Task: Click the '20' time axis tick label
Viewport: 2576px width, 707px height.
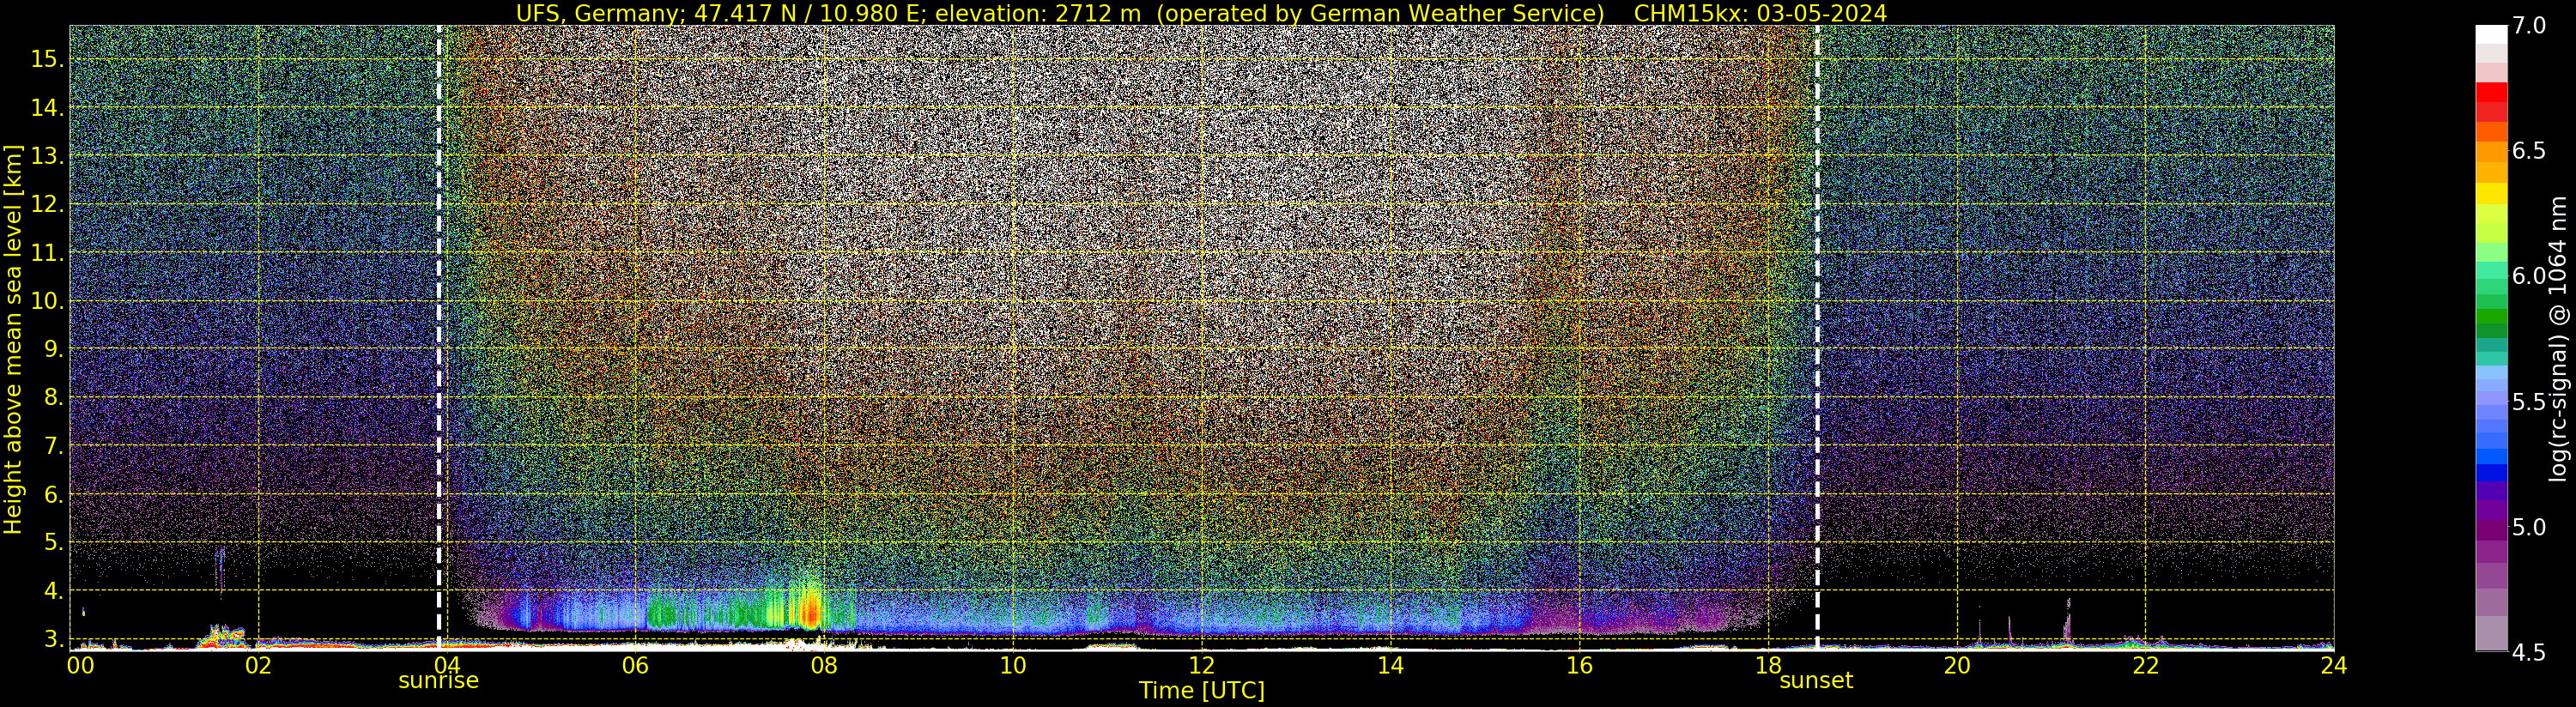Action: [1957, 665]
